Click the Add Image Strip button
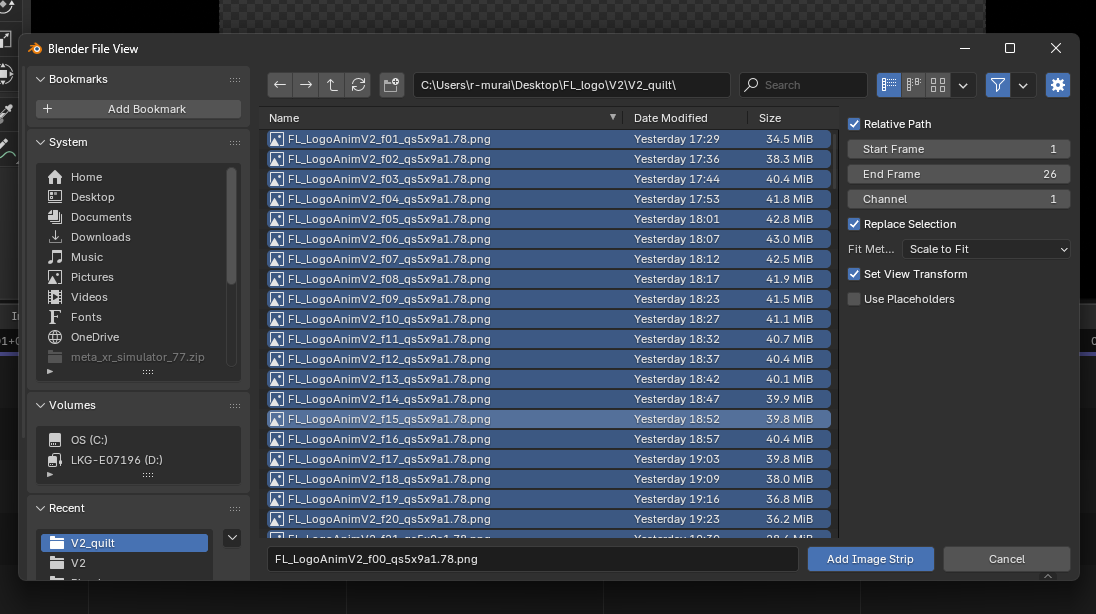Image resolution: width=1096 pixels, height=614 pixels. tap(870, 559)
